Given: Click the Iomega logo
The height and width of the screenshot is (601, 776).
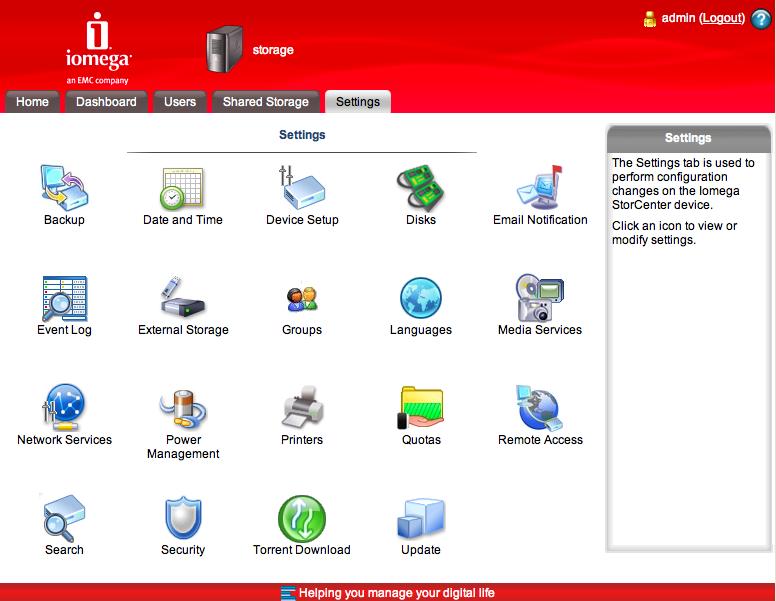Looking at the screenshot, I should (x=97, y=47).
